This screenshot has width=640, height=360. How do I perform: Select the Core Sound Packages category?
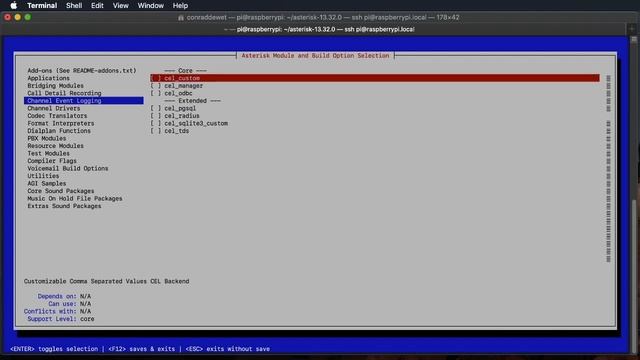[60, 191]
